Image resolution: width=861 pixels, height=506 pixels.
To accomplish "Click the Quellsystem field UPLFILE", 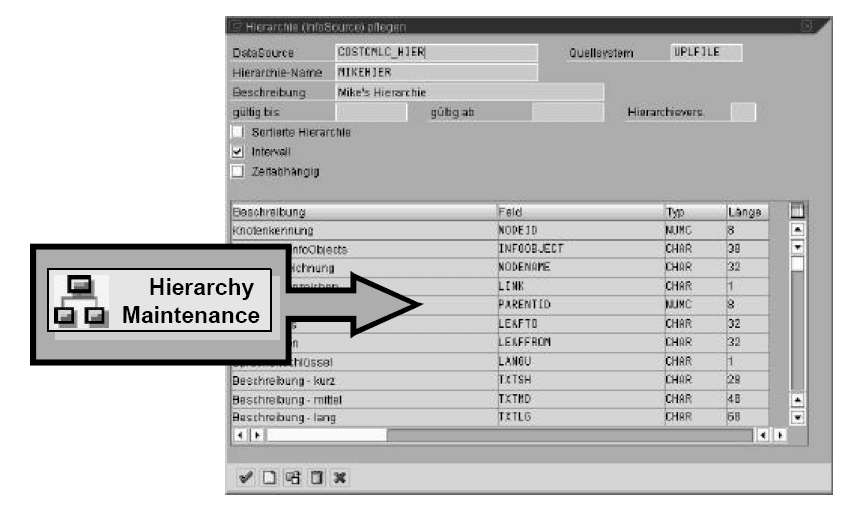I will (x=706, y=52).
